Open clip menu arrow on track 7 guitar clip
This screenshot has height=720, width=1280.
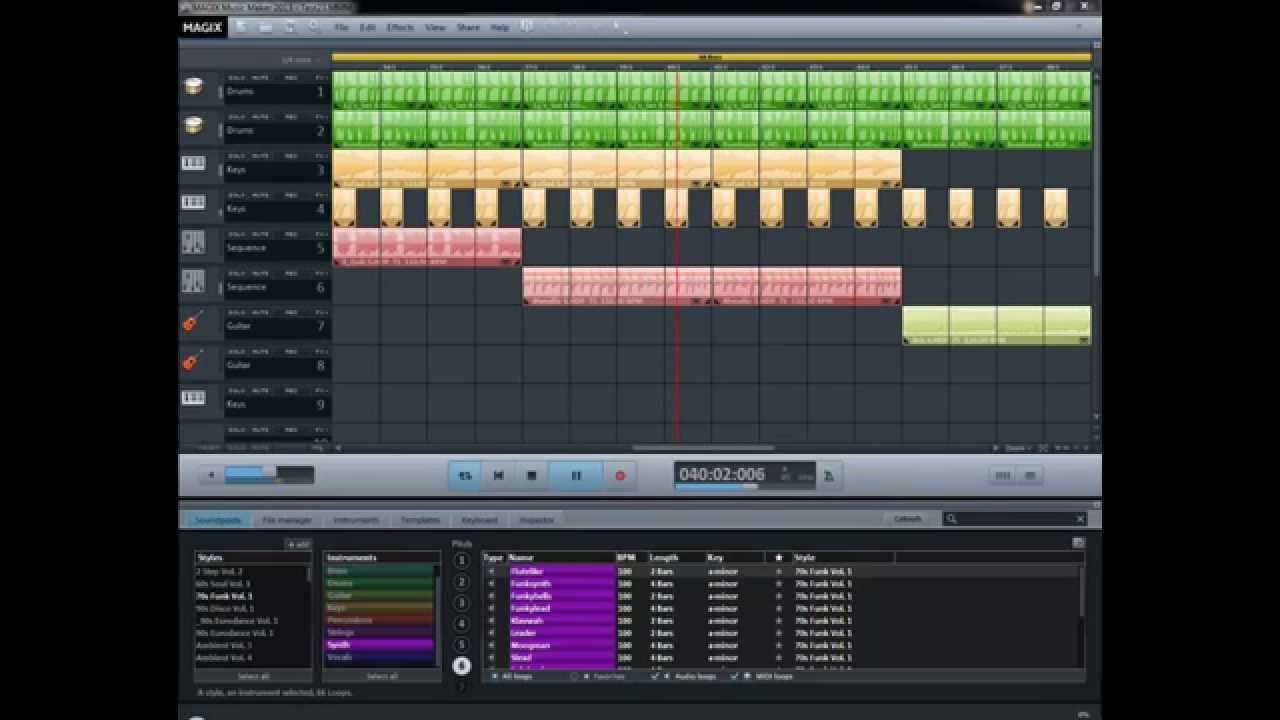(1084, 340)
